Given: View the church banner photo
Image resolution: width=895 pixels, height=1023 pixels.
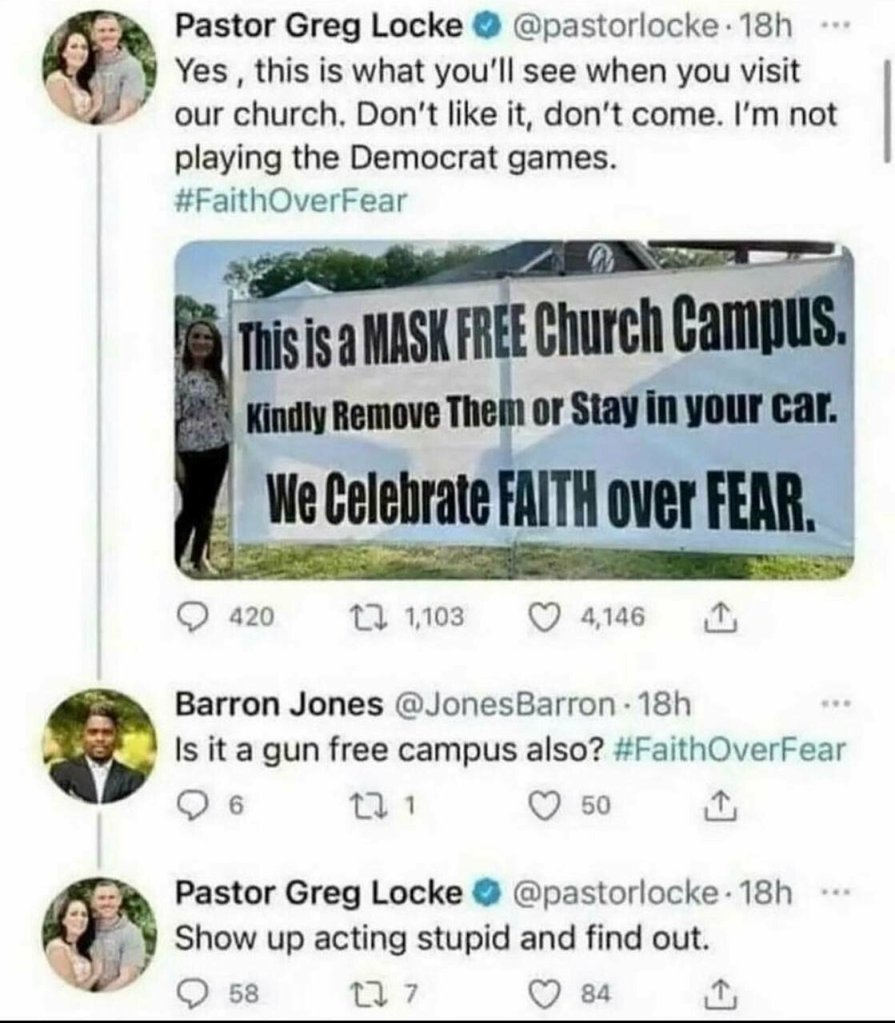Looking at the screenshot, I should [514, 410].
